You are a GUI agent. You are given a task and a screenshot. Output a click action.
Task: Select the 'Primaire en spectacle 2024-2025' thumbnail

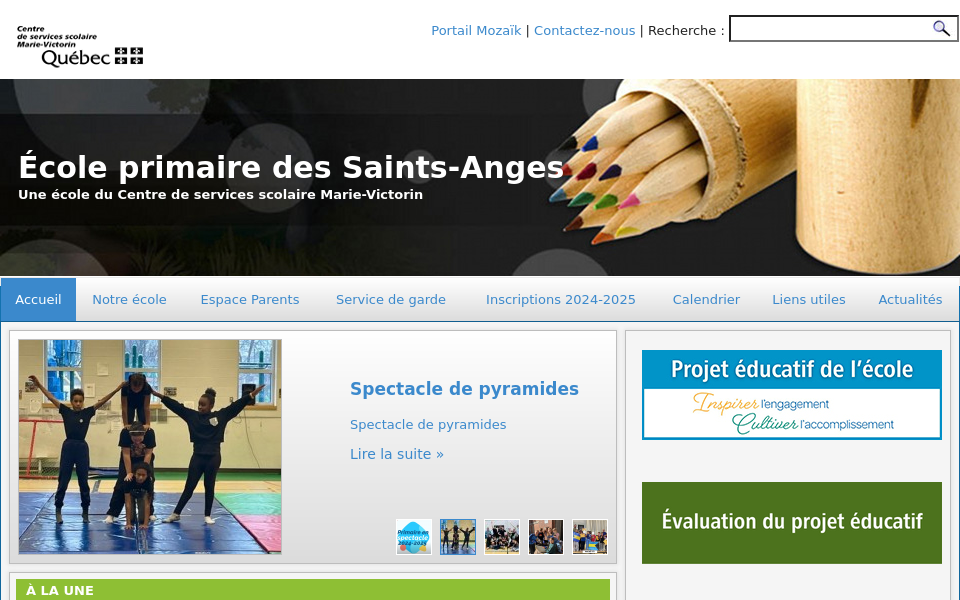(x=414, y=537)
